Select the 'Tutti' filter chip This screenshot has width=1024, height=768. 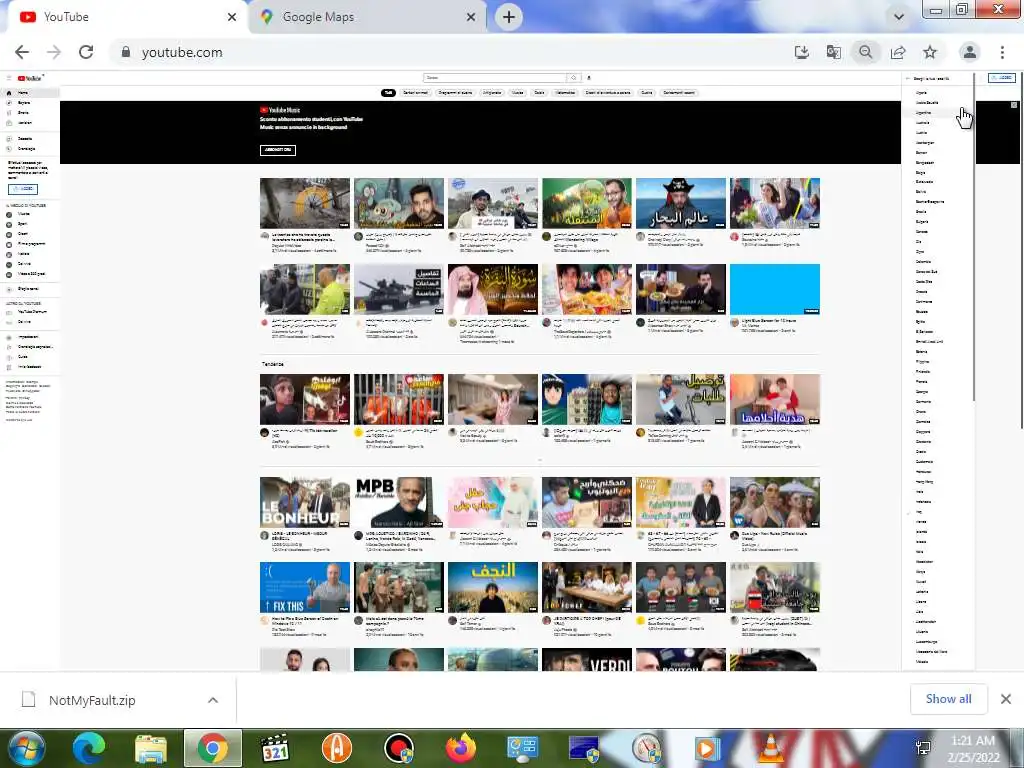tap(388, 93)
